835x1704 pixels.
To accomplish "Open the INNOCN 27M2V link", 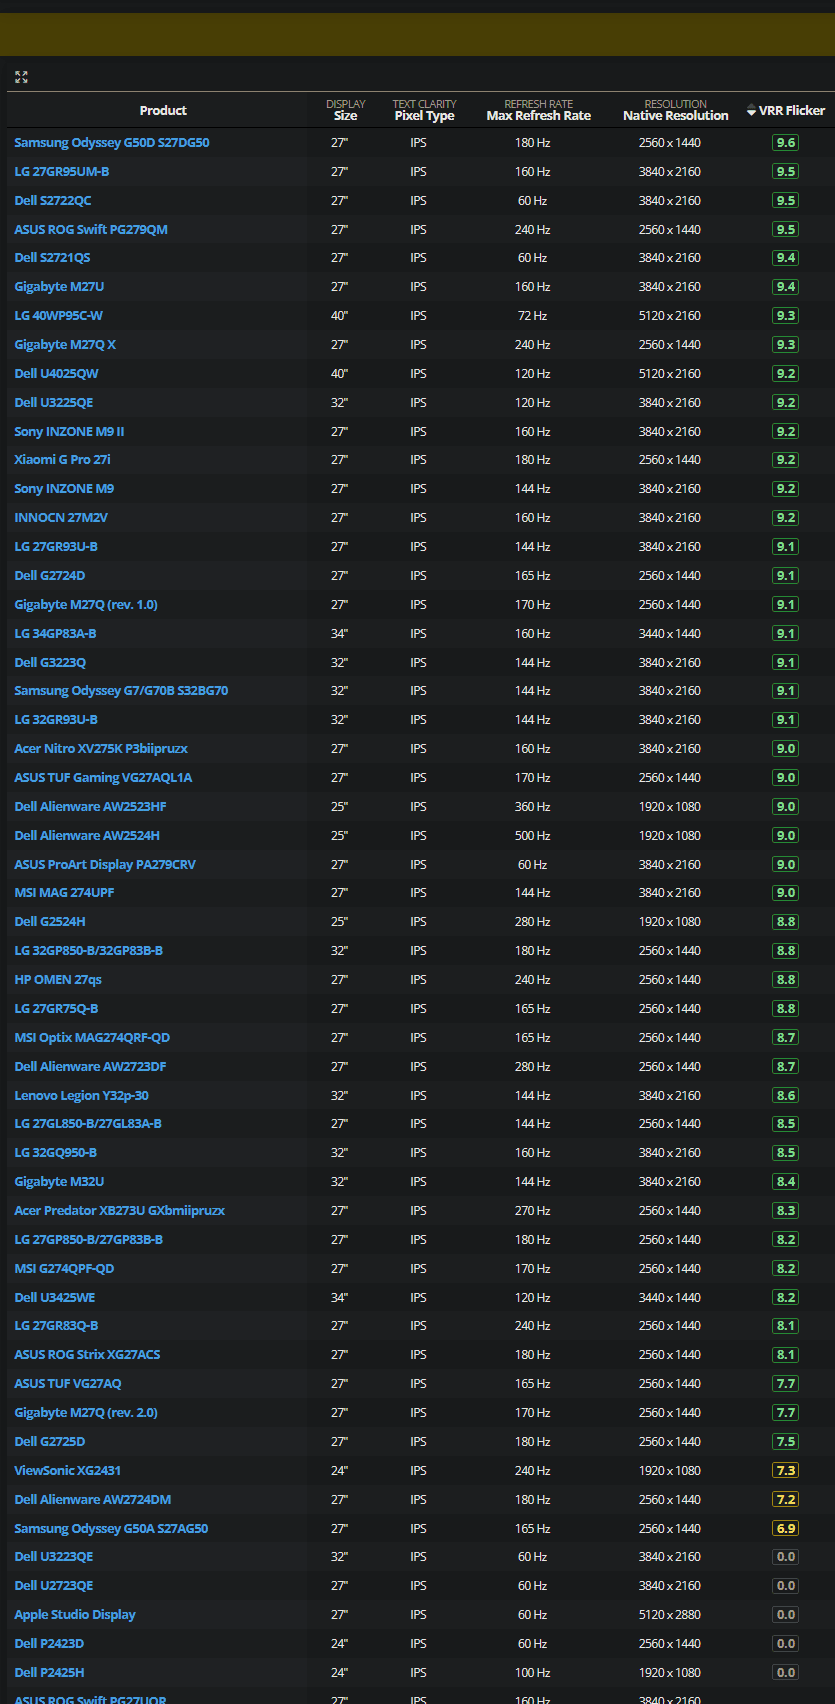I will point(61,518).
